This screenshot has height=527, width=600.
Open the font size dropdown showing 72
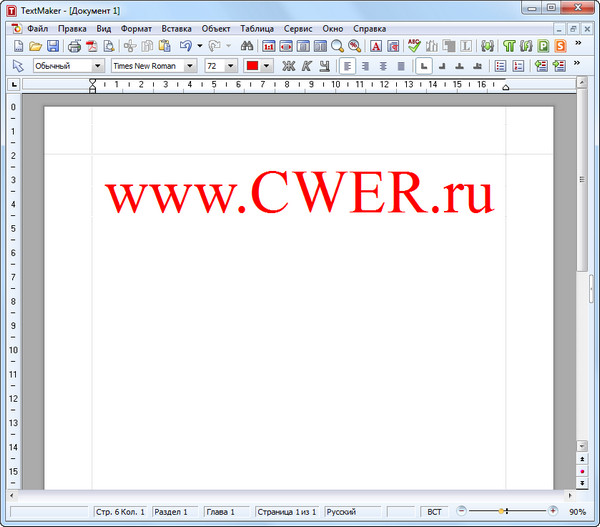[231, 66]
